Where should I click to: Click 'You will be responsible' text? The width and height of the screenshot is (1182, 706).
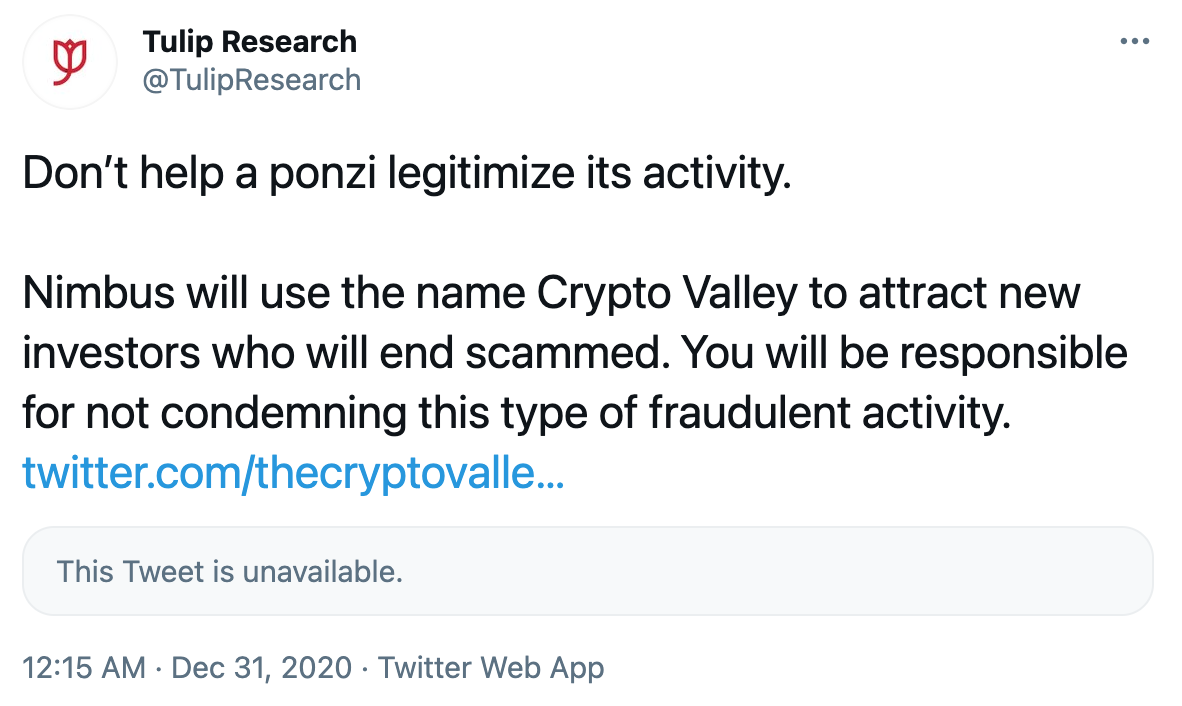click(x=904, y=353)
